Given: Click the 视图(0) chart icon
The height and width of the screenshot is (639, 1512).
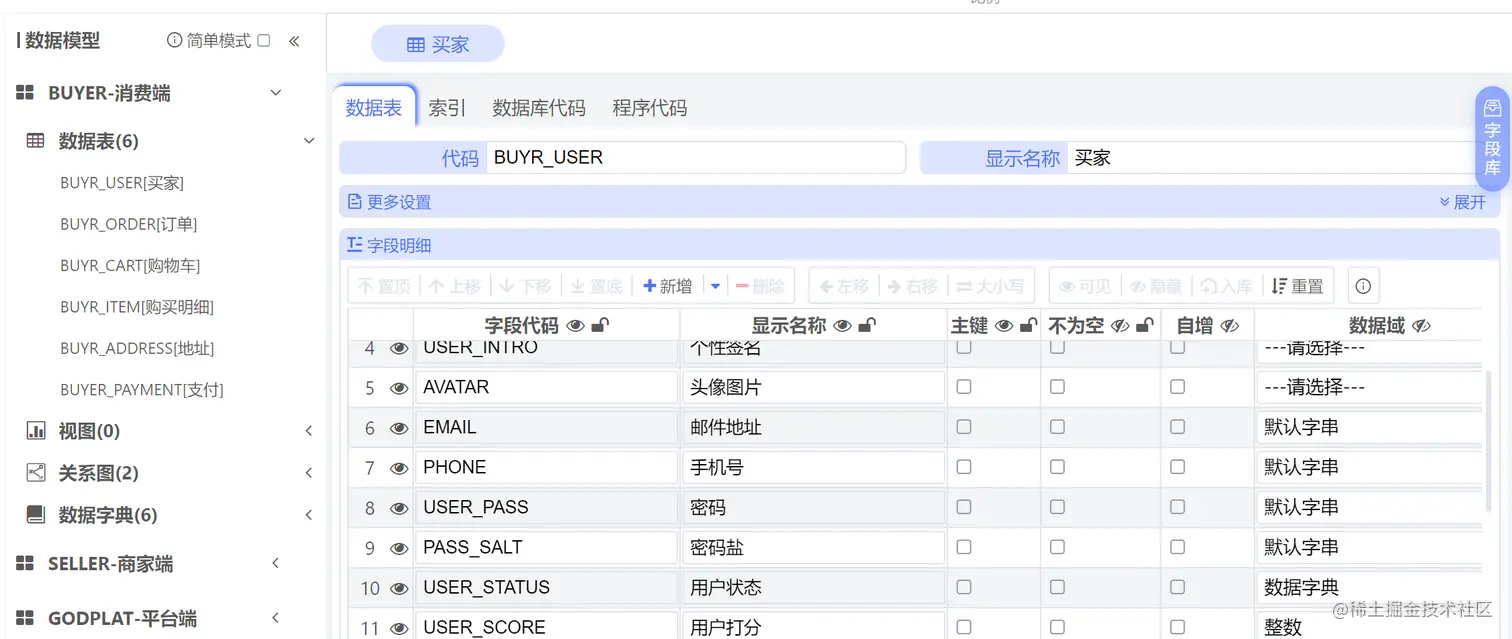Looking at the screenshot, I should (x=36, y=431).
